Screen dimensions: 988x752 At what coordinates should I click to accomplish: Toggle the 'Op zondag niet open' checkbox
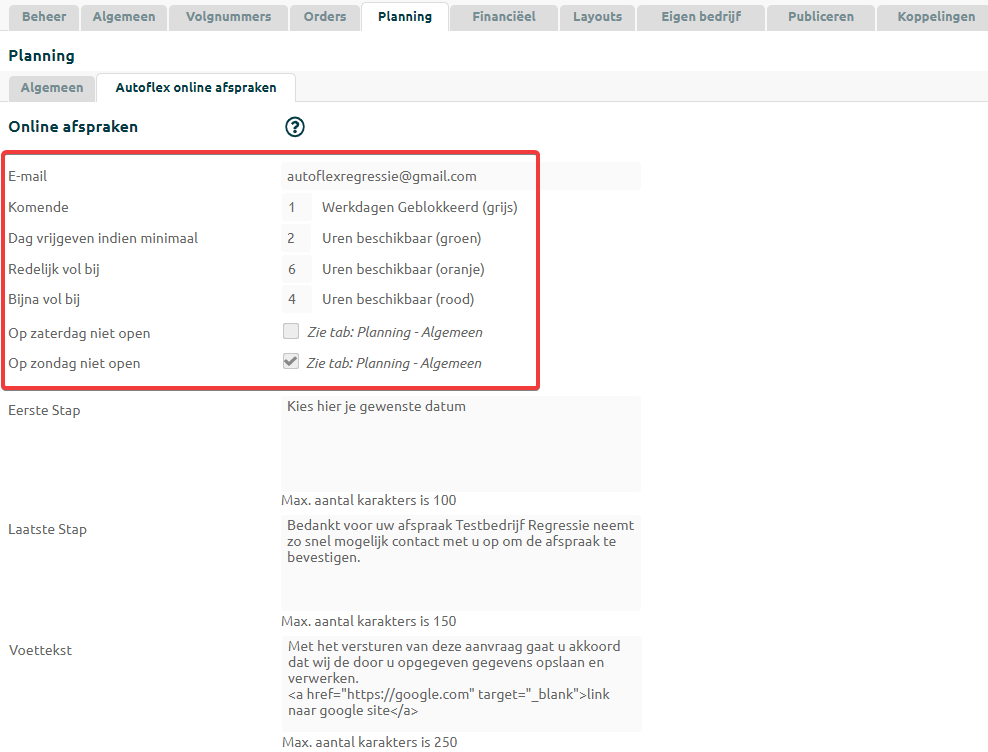click(291, 362)
